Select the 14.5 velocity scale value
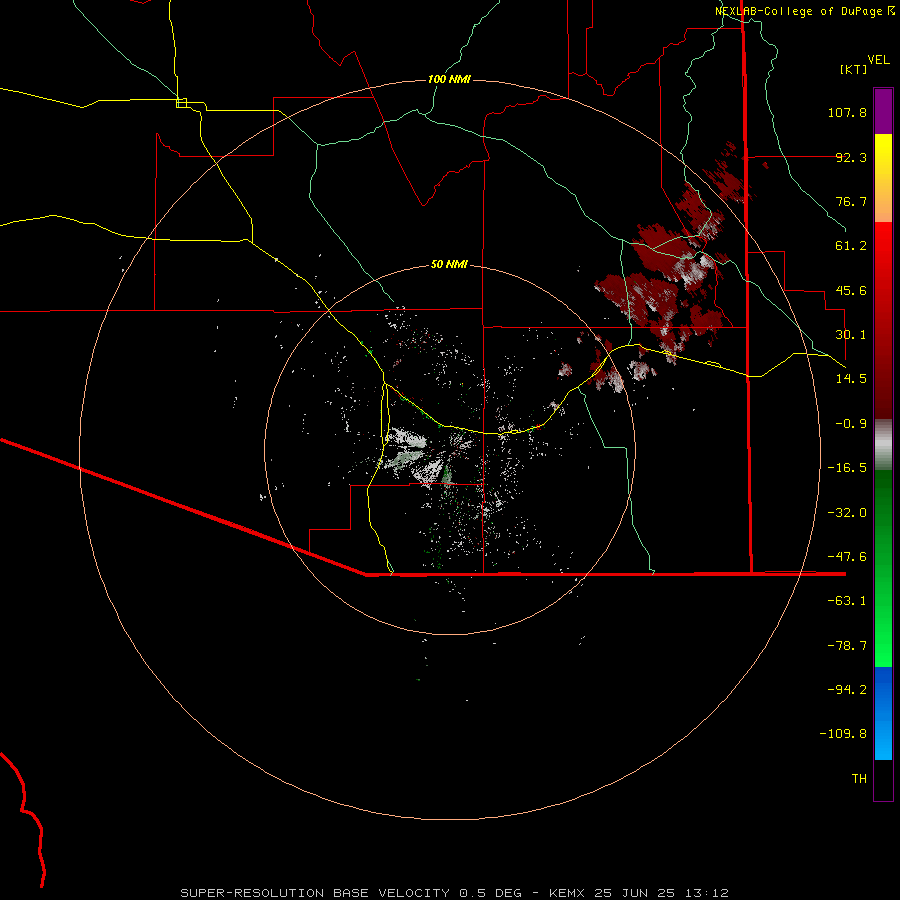Screen dimensions: 900x900 [x=851, y=379]
